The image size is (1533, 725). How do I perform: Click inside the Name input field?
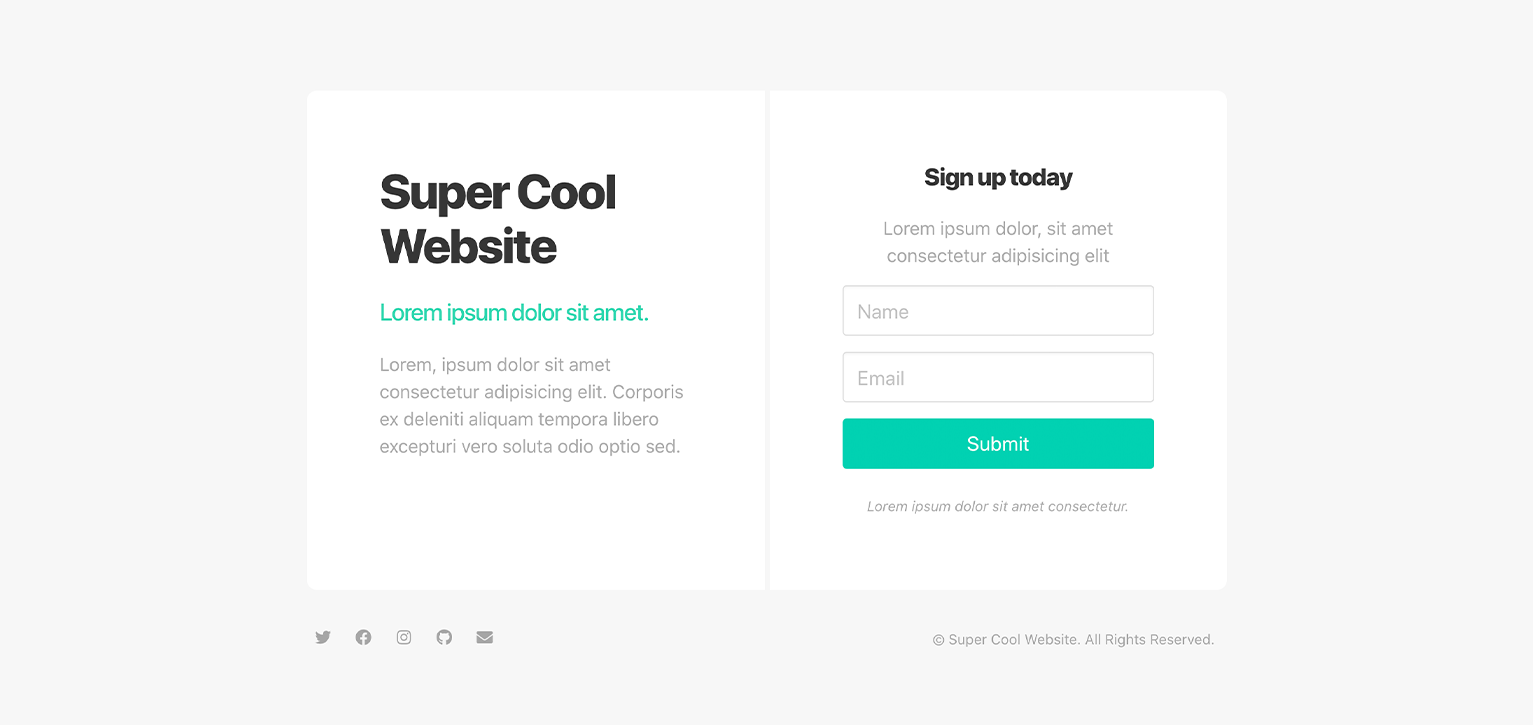pos(998,310)
